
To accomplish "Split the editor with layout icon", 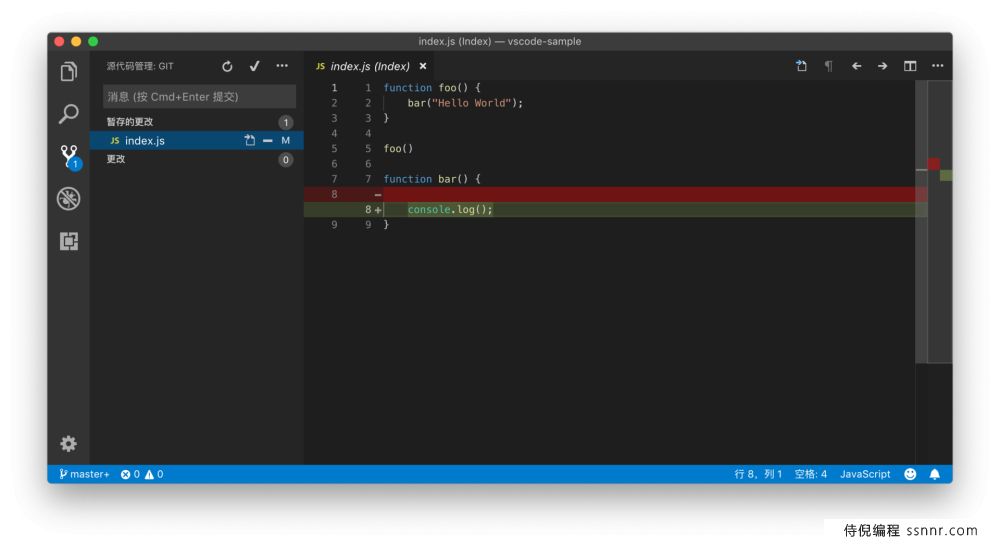I will point(910,66).
